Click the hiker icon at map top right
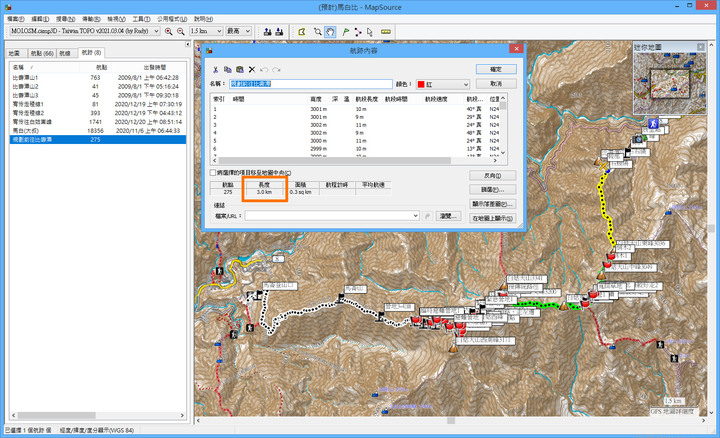The image size is (720, 438). pyautogui.click(x=653, y=123)
